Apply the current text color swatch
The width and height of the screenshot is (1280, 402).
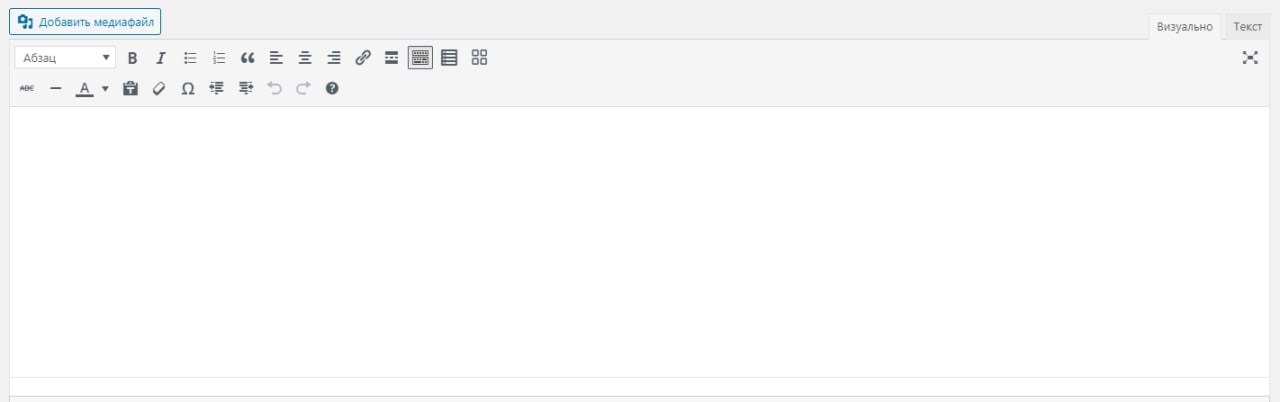pos(85,88)
